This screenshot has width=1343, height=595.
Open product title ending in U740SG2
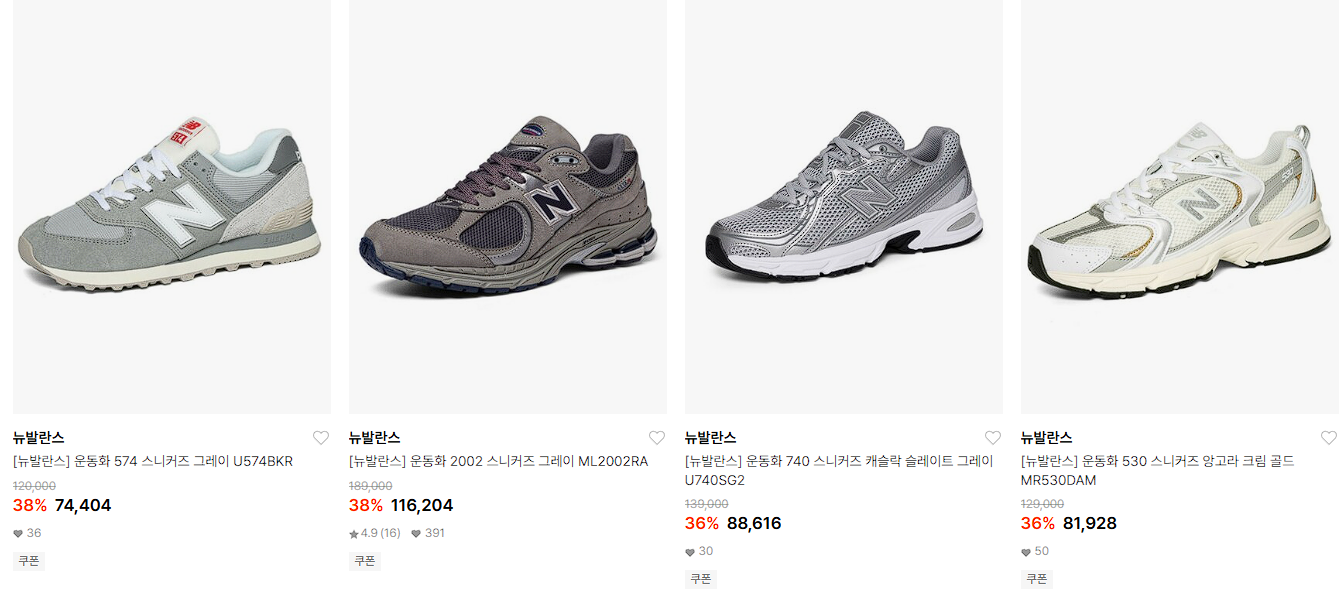pyautogui.click(x=840, y=471)
